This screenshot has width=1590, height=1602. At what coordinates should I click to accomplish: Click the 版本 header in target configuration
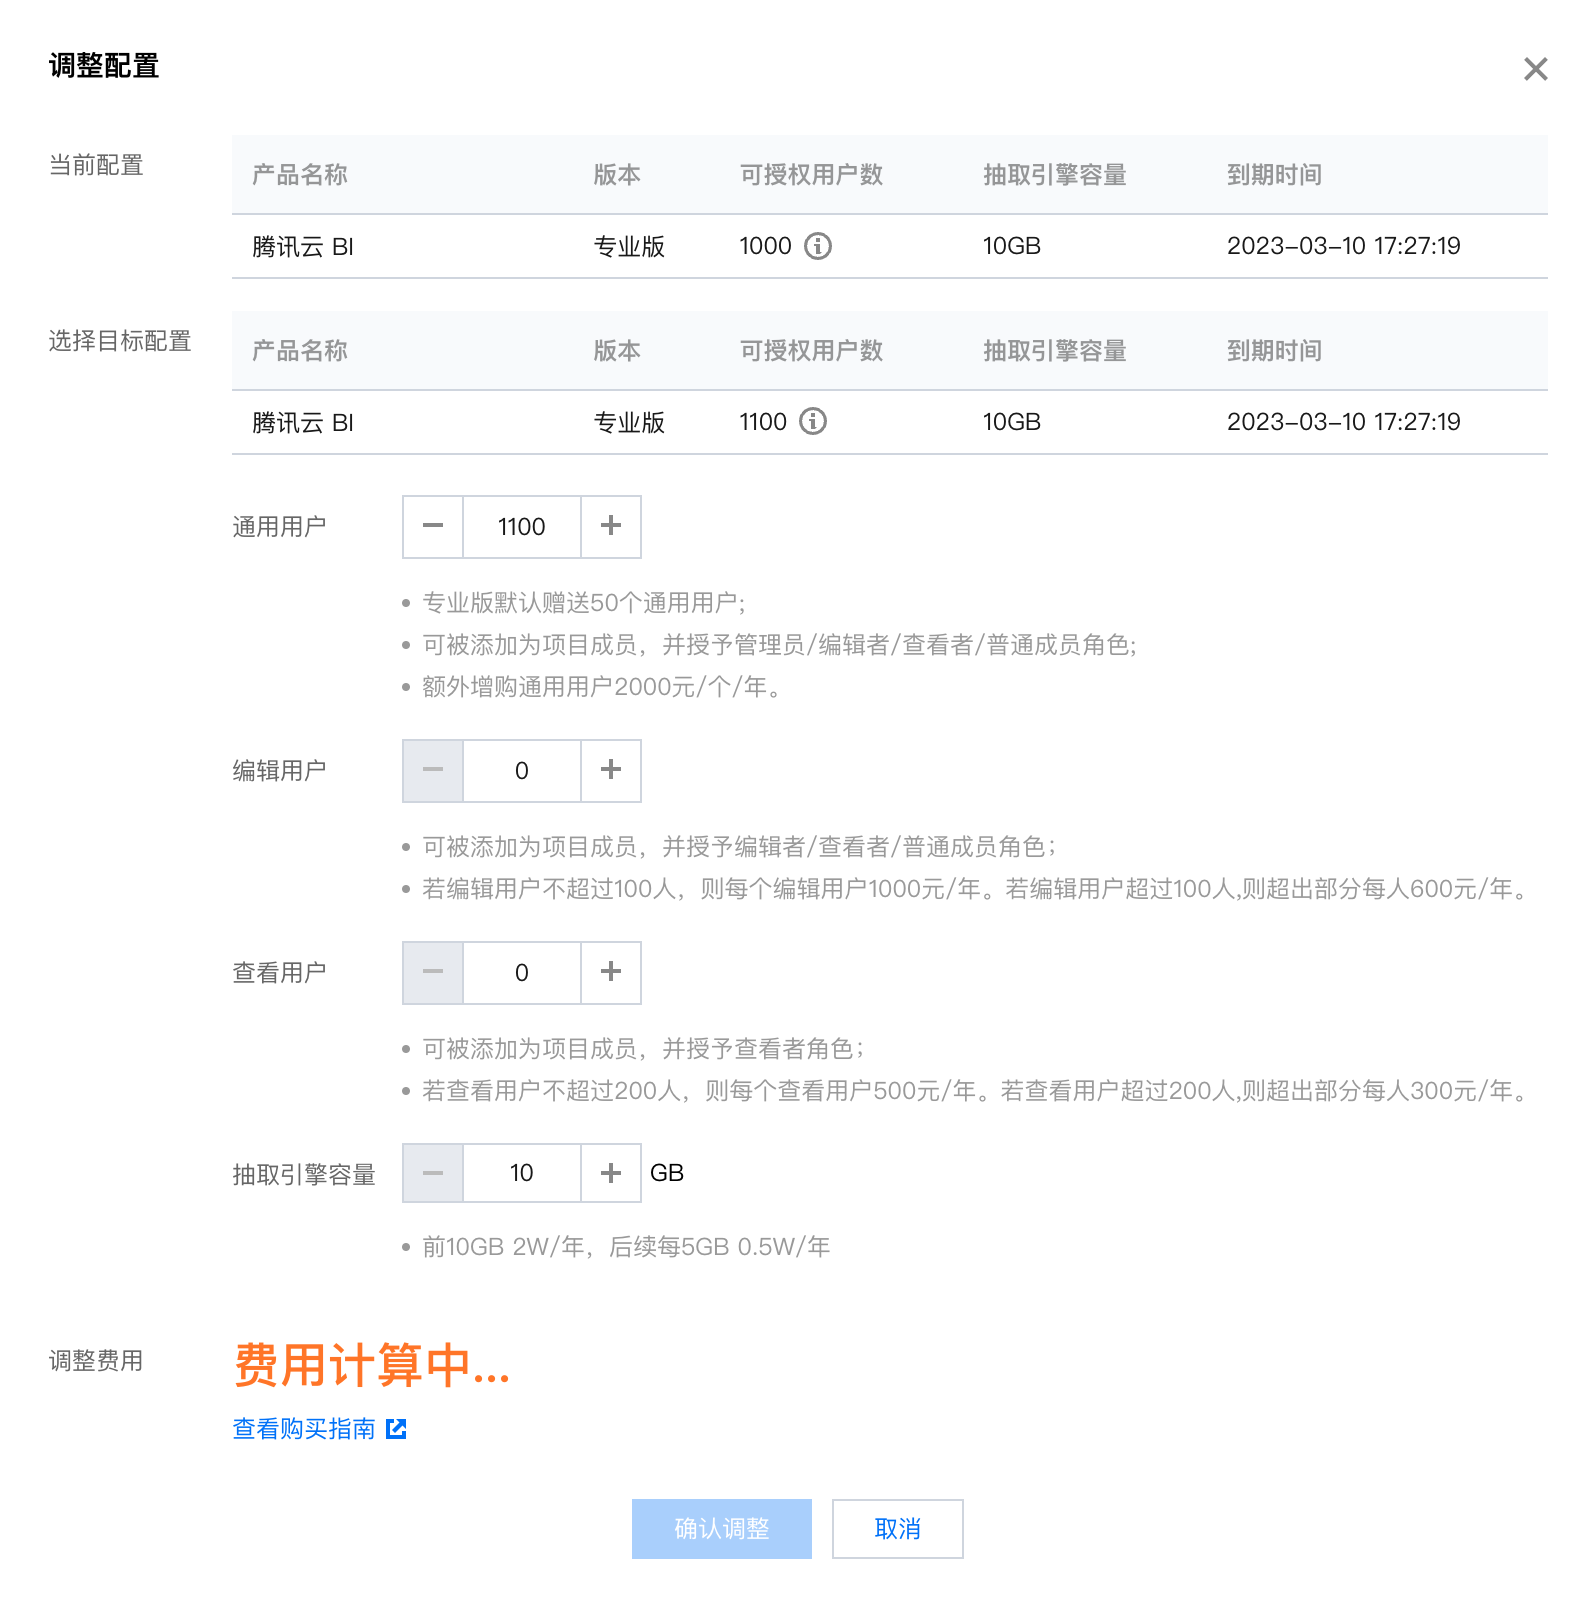(x=617, y=351)
